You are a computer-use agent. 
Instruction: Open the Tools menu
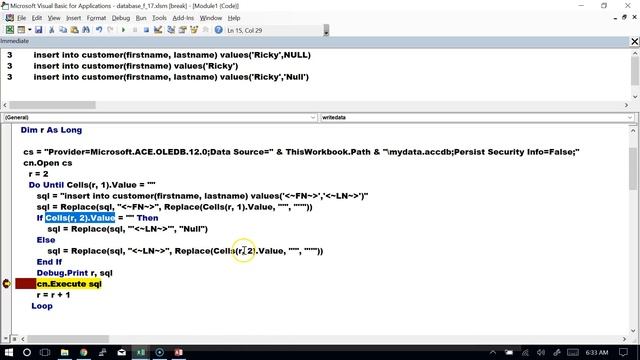pos(159,18)
